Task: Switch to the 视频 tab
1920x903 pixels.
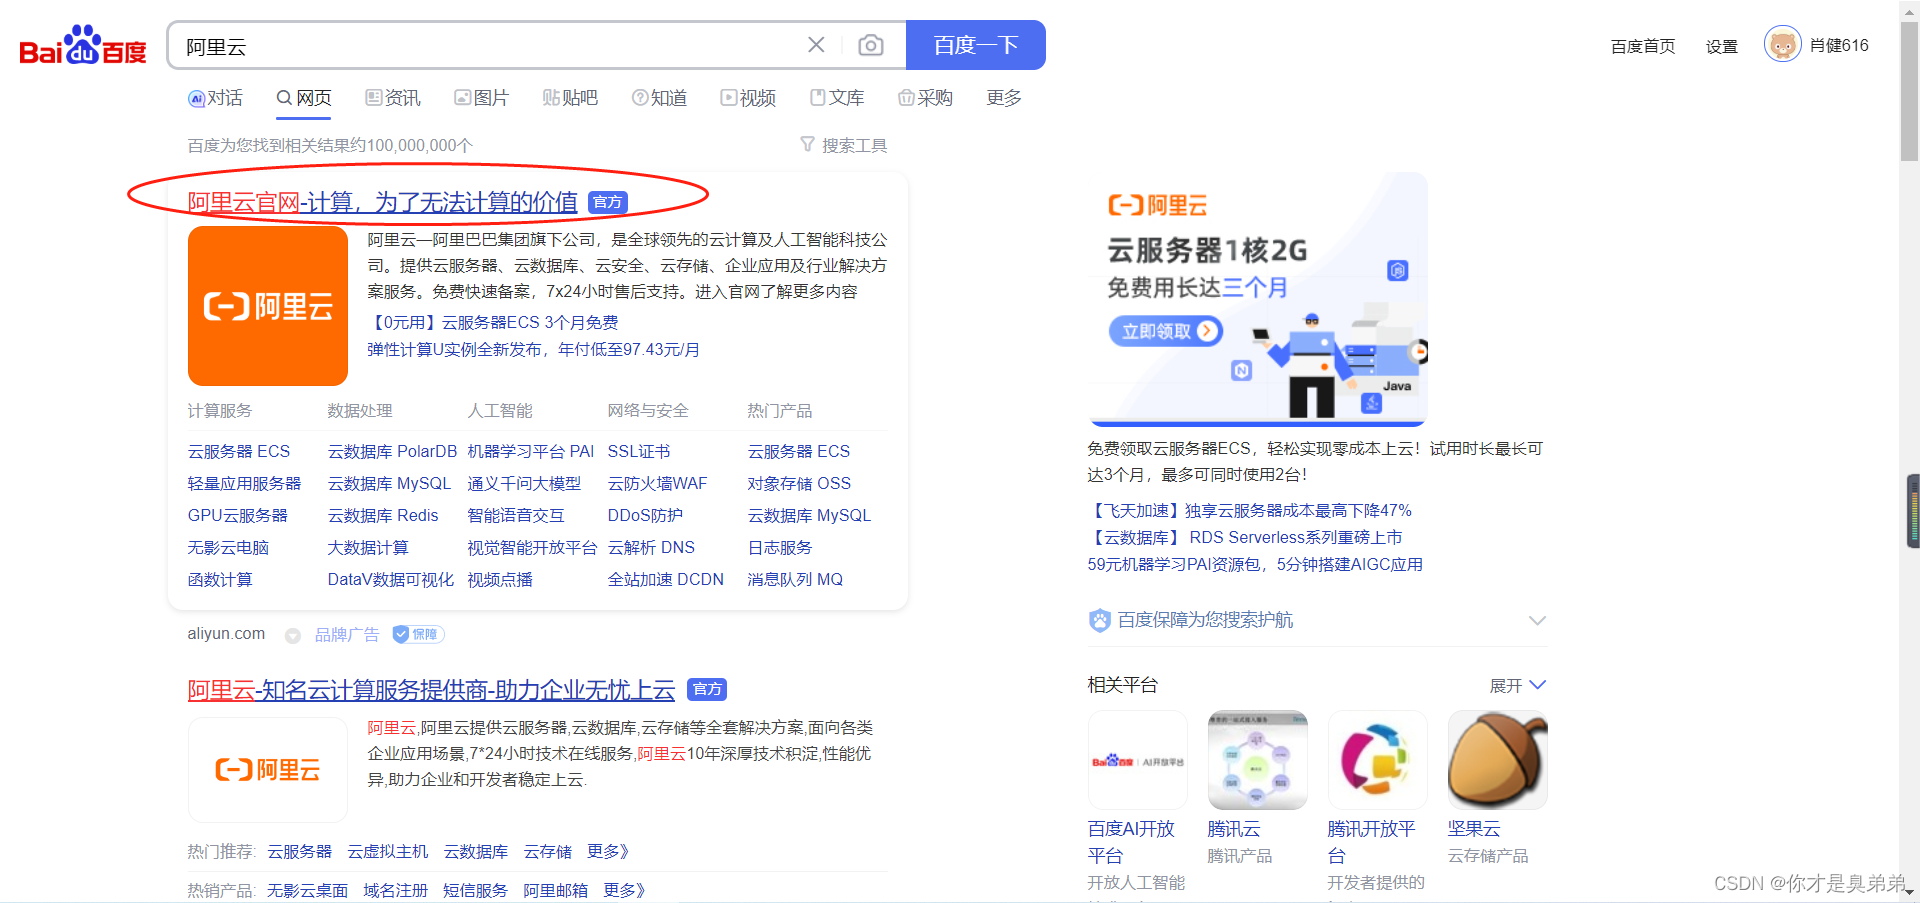Action: tap(748, 98)
